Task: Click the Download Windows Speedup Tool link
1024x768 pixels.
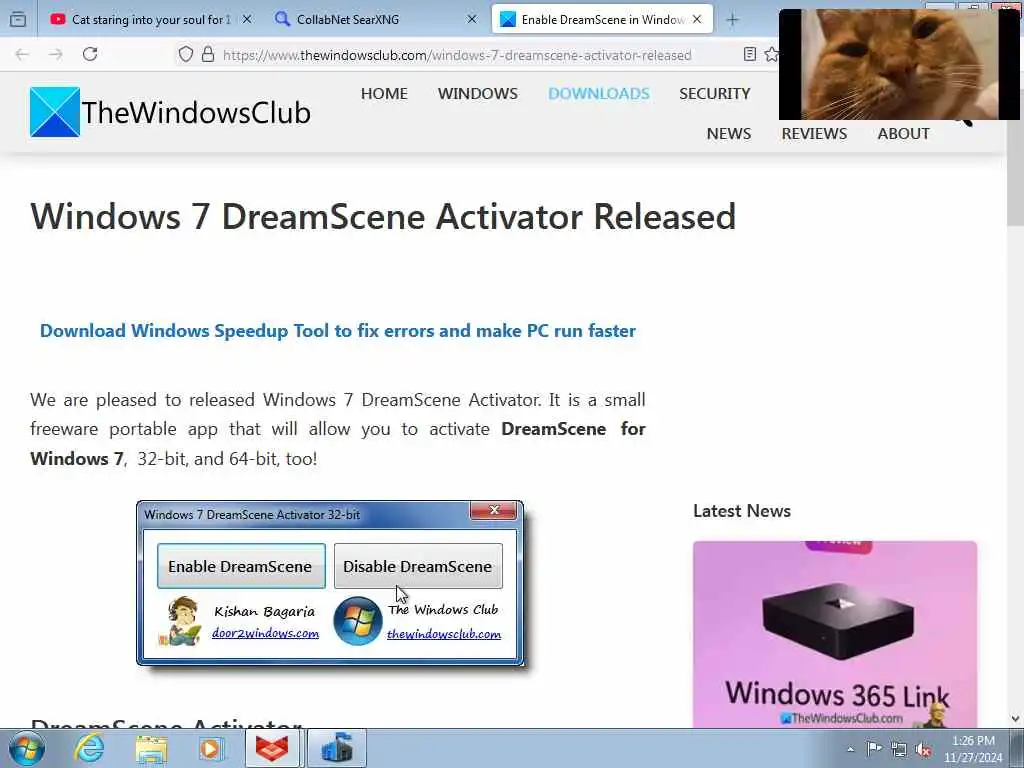Action: (338, 330)
